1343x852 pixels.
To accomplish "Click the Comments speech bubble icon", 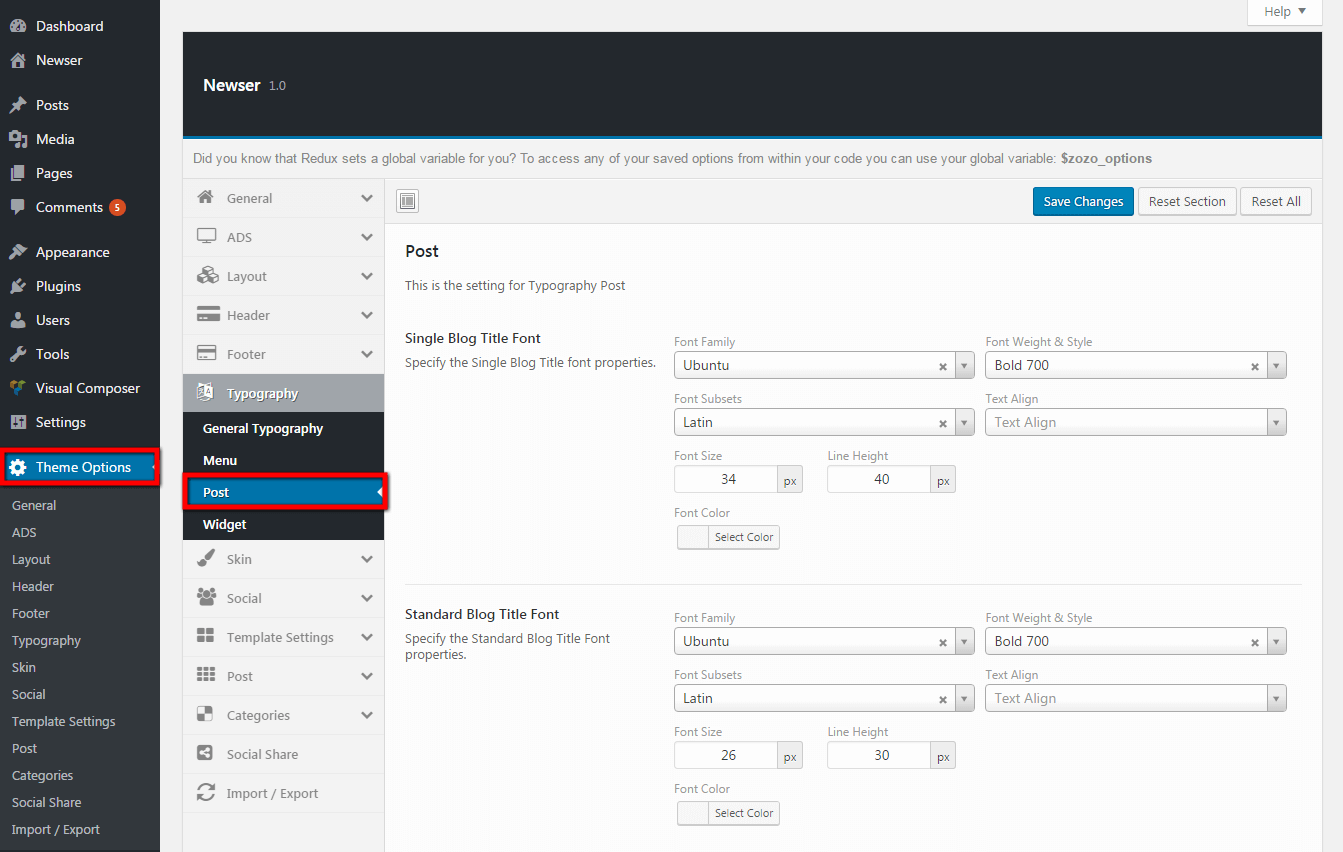I will [18, 207].
